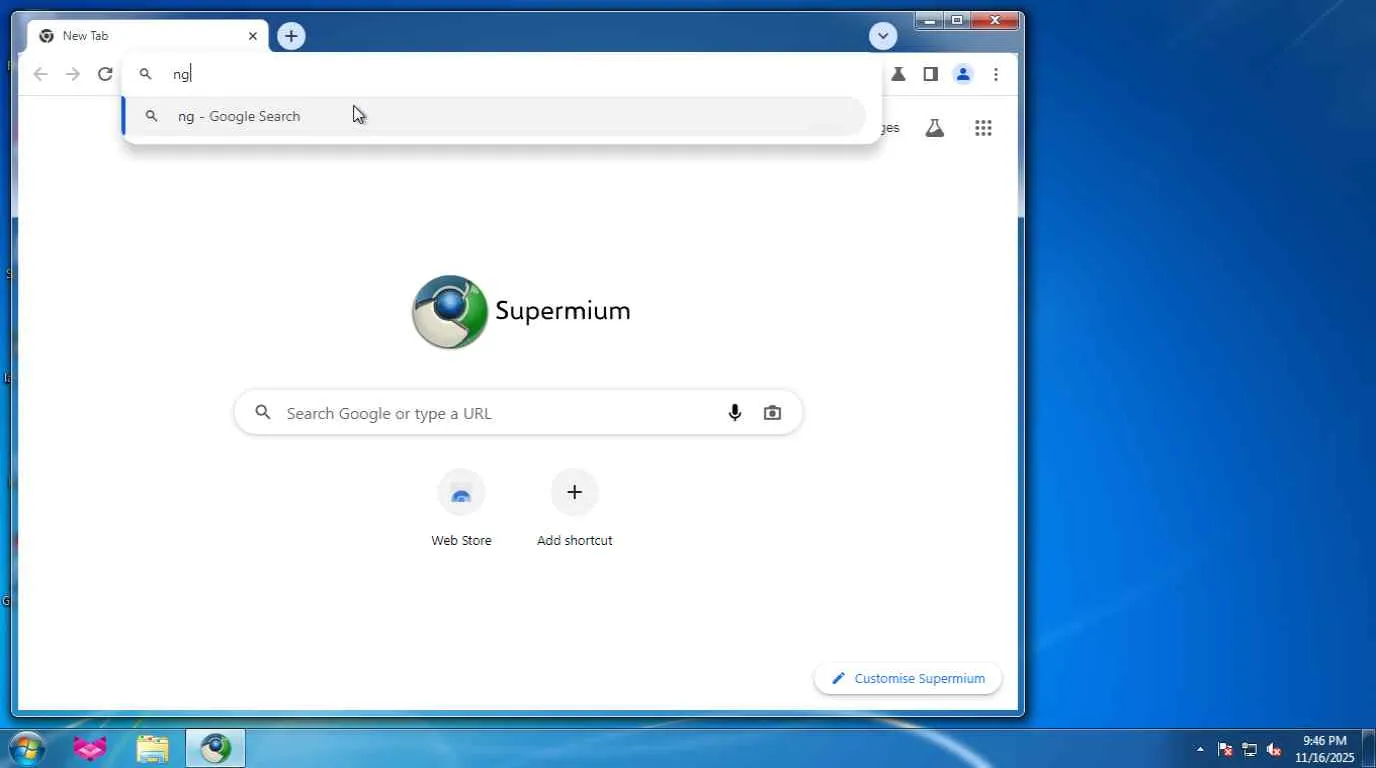The image size is (1376, 768).
Task: Choose the "ng - Google Search" suggestion
Action: click(x=494, y=116)
